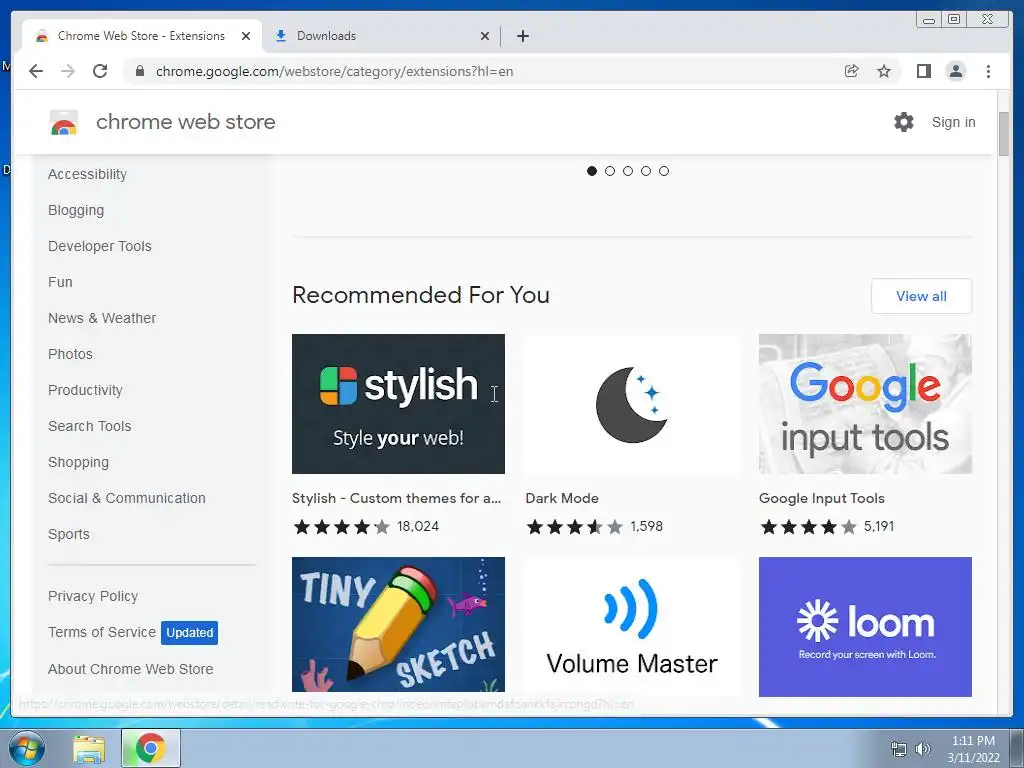Click the Stylish - Custom themes title
This screenshot has width=1024, height=768.
click(x=396, y=498)
